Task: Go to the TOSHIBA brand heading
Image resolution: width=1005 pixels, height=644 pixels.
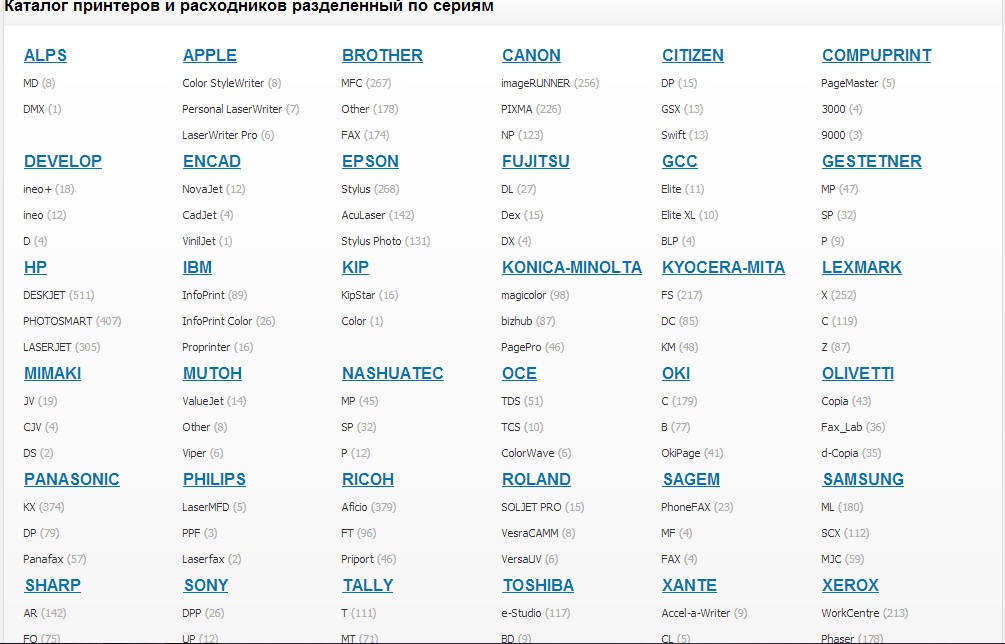Action: [538, 585]
